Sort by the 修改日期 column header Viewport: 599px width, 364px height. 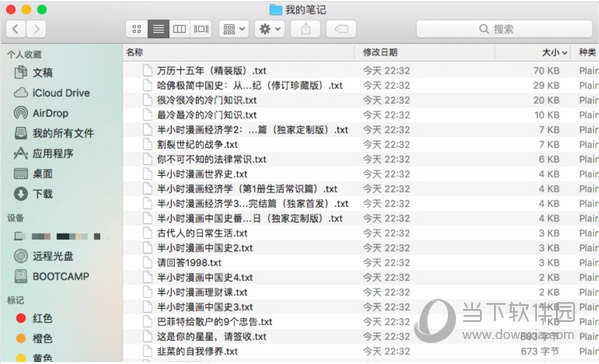coord(380,52)
